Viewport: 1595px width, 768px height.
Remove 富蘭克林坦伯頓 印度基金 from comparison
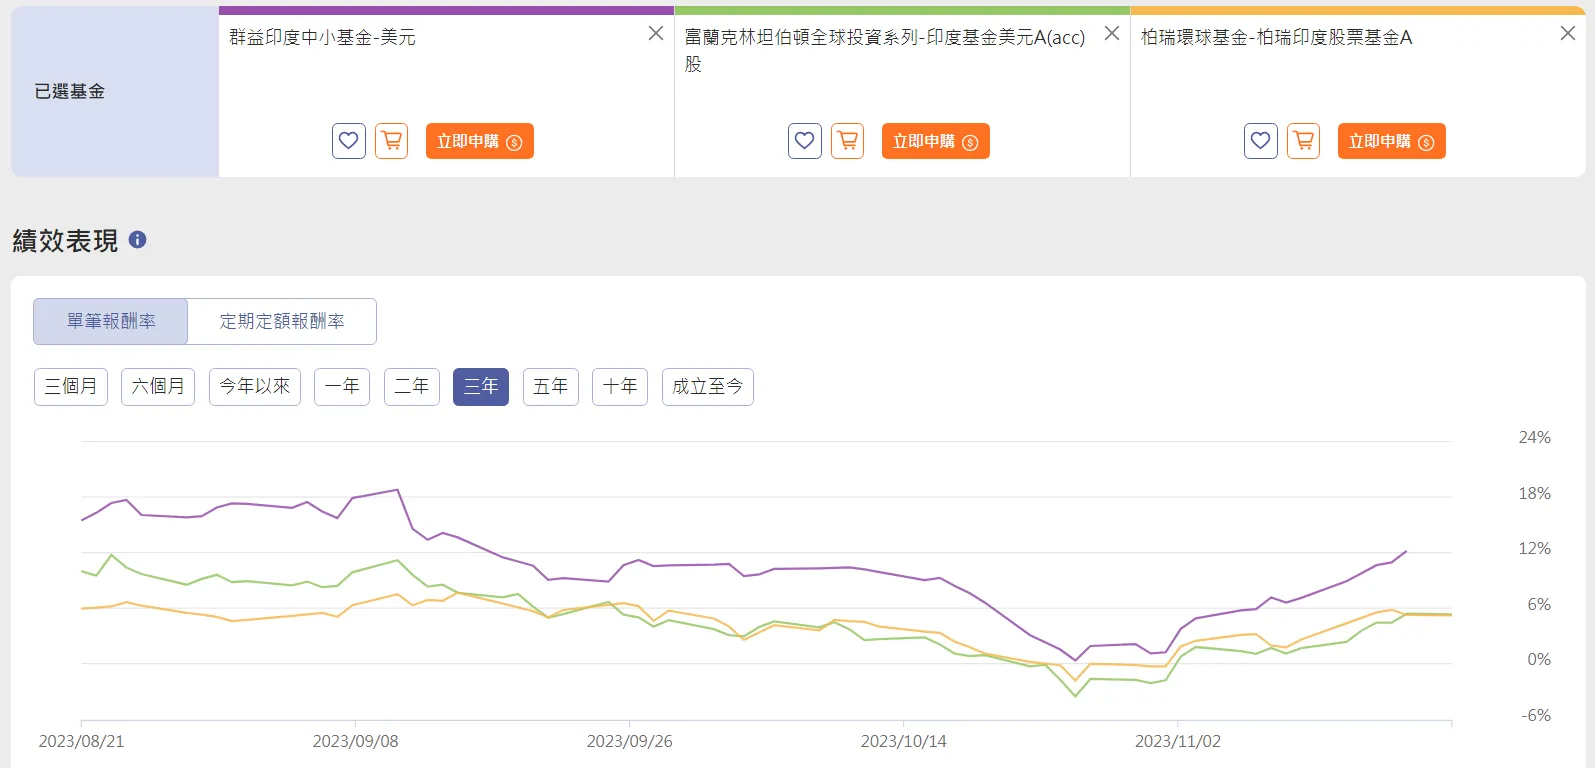coord(1112,33)
